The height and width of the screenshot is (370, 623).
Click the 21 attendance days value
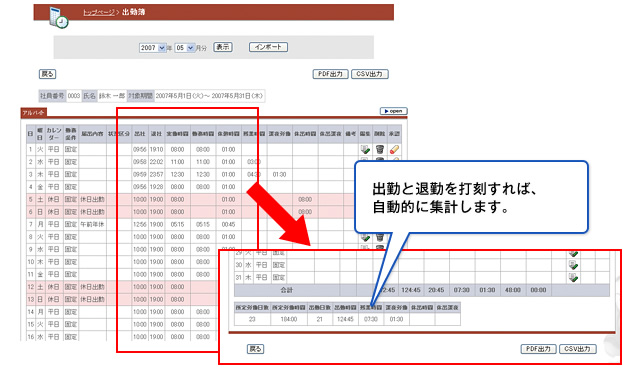(319, 319)
